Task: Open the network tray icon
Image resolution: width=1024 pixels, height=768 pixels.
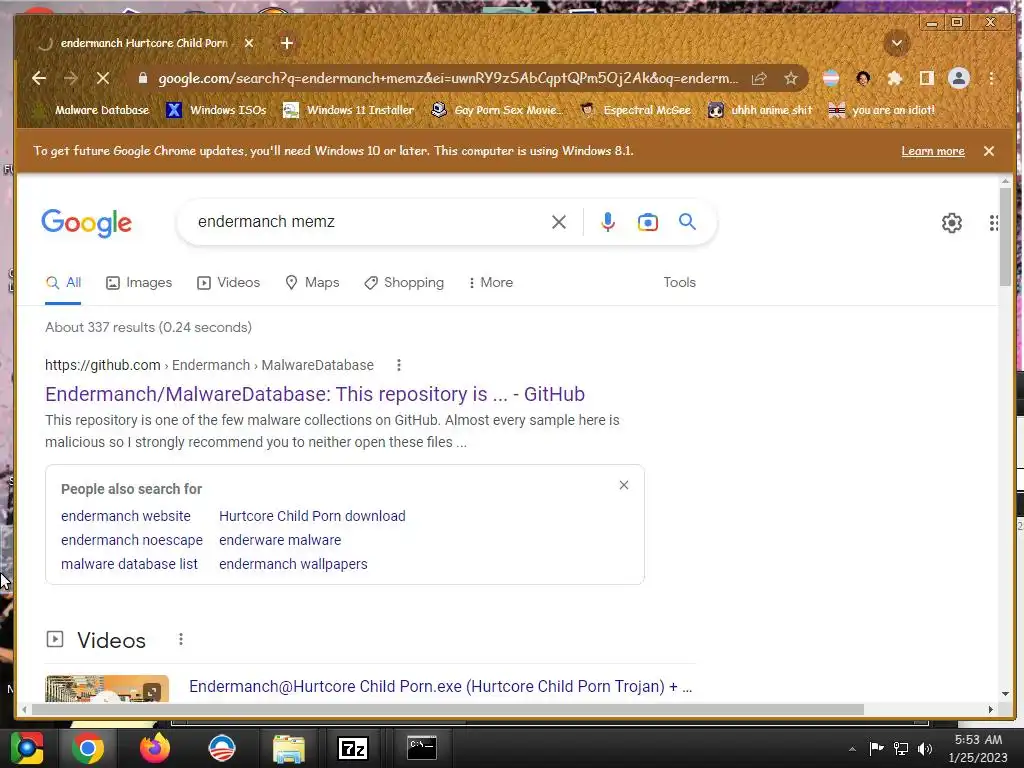Action: click(x=901, y=749)
